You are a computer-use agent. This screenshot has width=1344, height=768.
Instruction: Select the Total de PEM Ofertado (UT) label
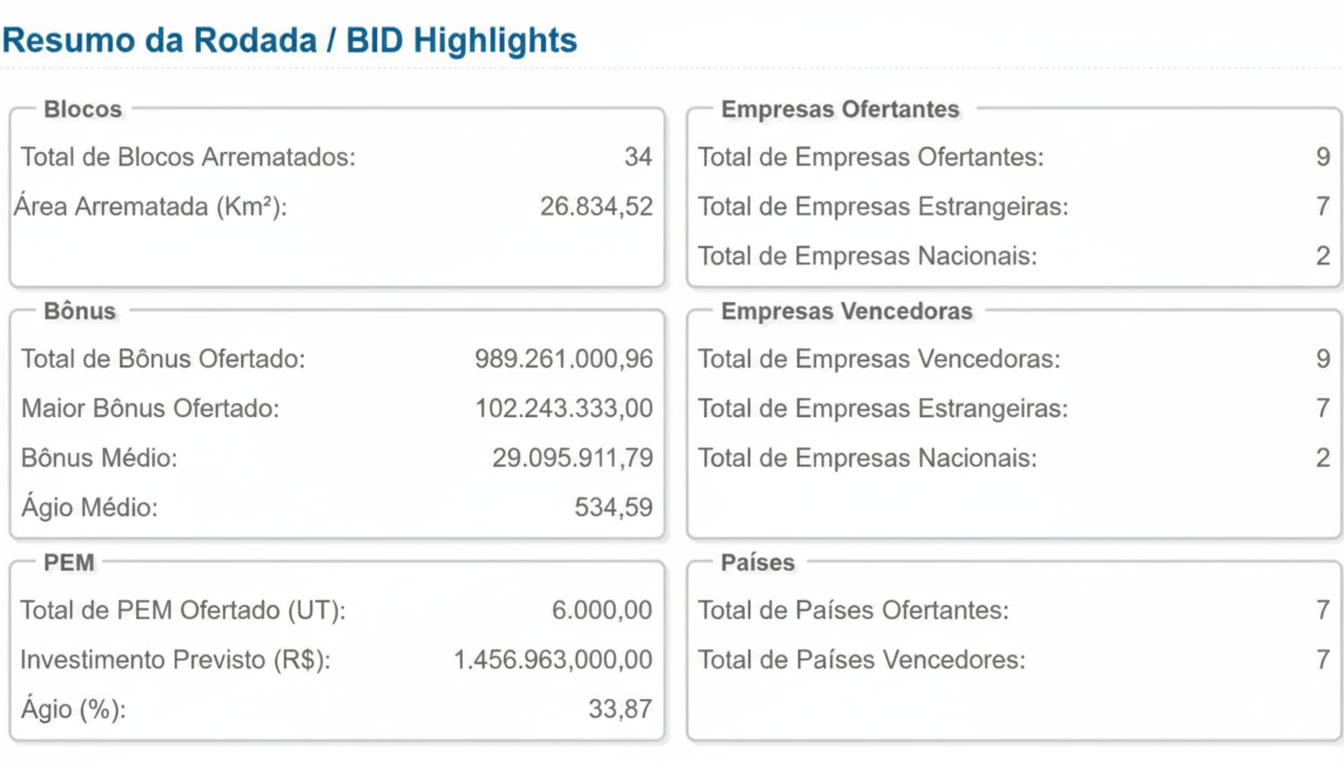point(183,610)
